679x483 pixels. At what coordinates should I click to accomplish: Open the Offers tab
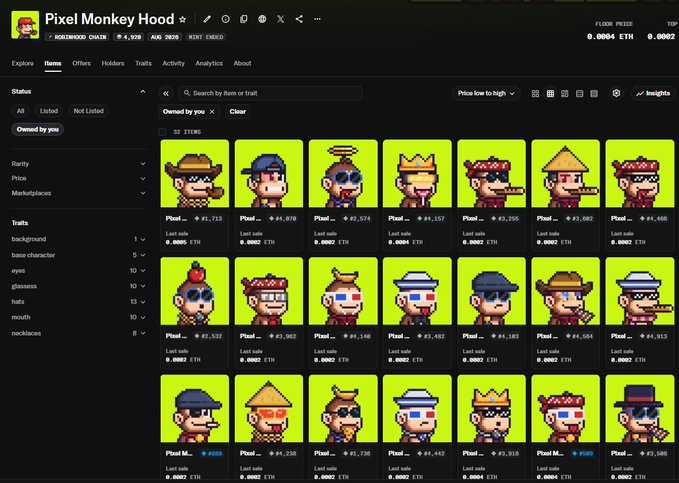pyautogui.click(x=81, y=63)
